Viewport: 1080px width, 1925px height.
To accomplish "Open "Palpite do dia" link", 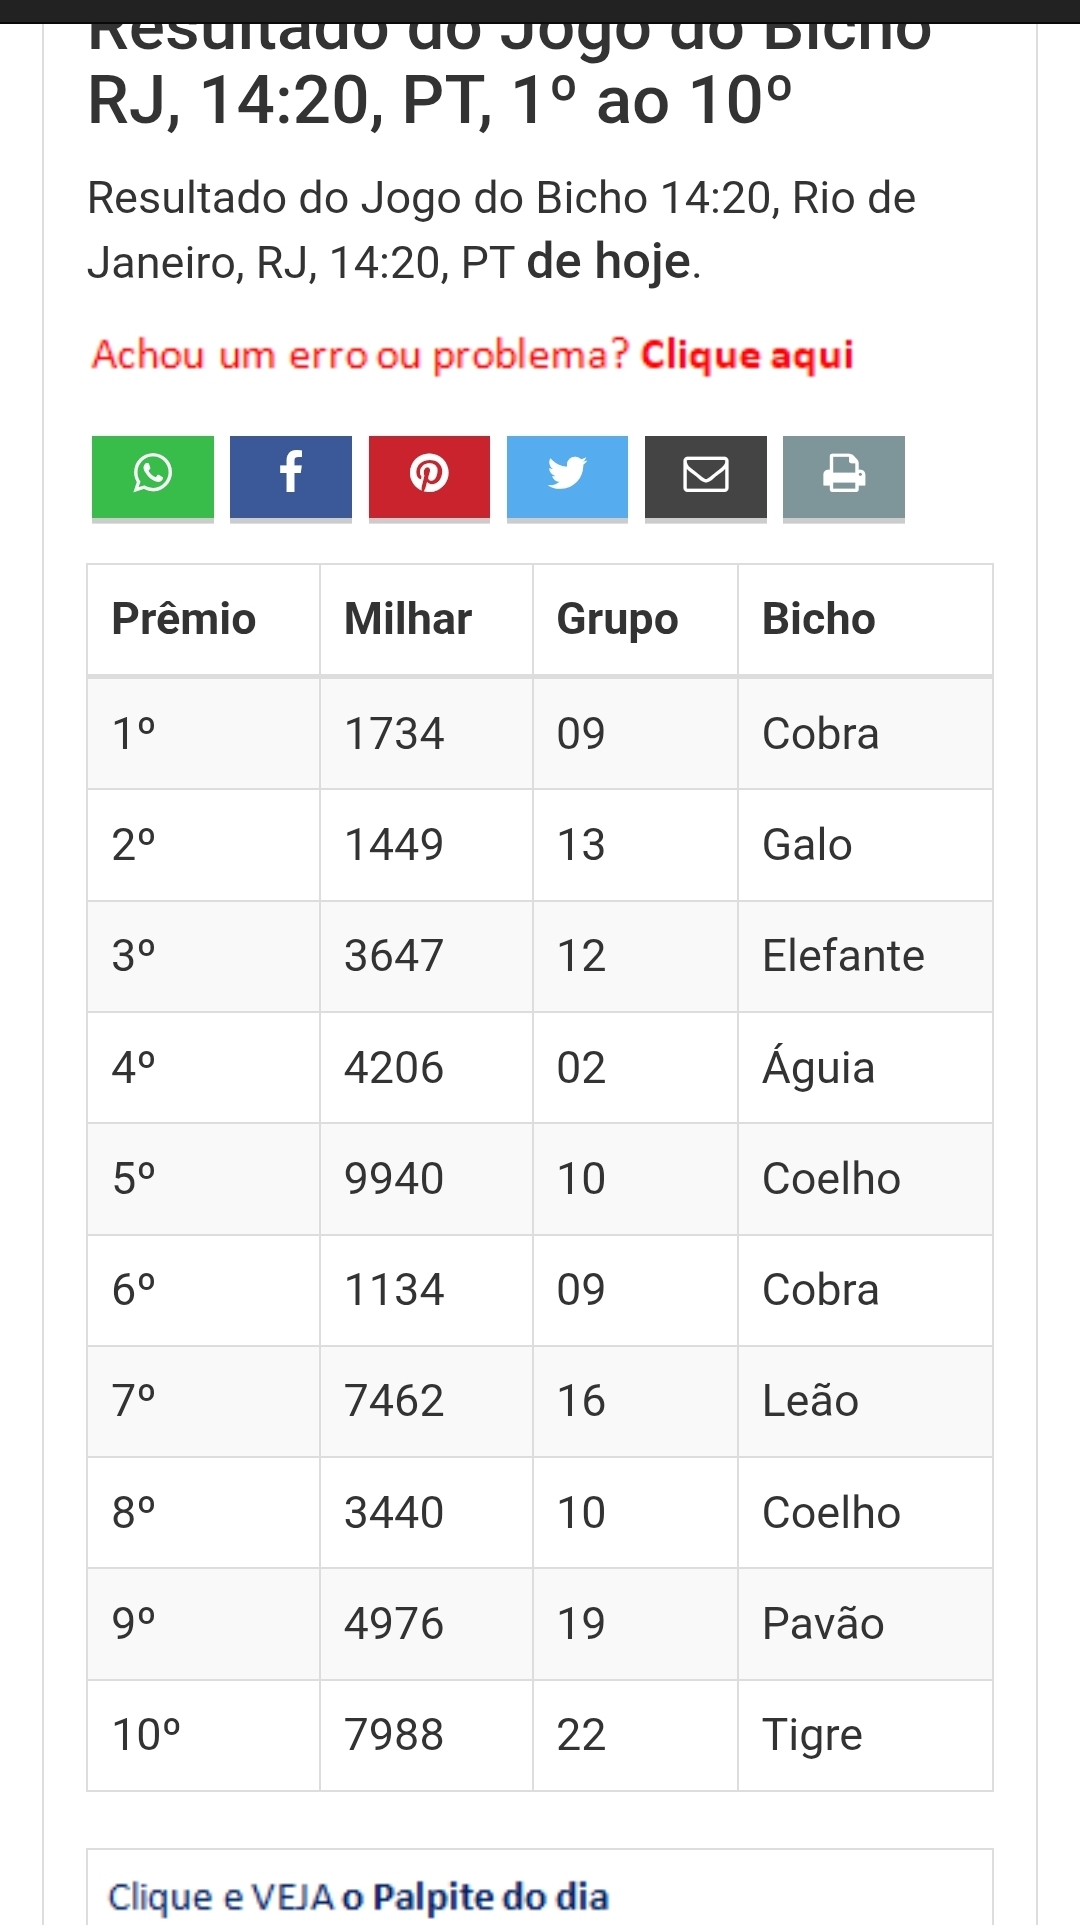I will (490, 1896).
